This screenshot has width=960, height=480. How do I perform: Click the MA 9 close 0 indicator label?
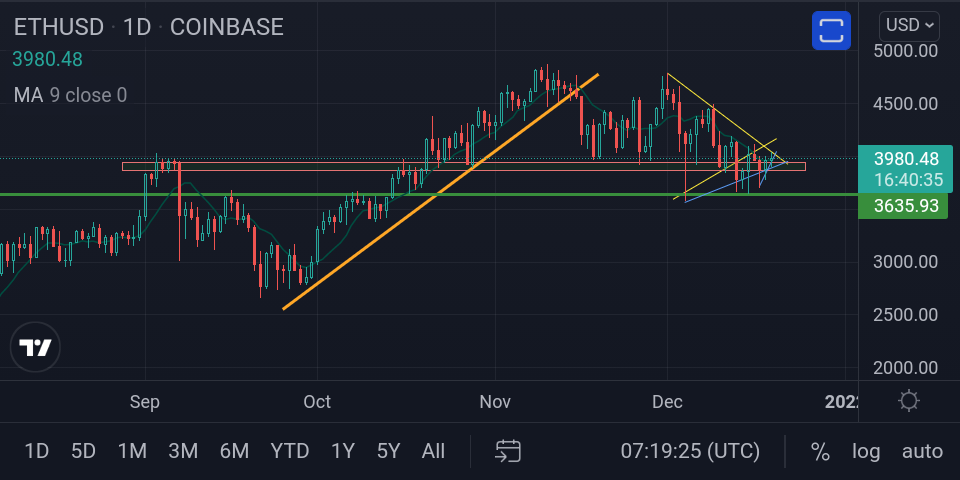pos(70,95)
